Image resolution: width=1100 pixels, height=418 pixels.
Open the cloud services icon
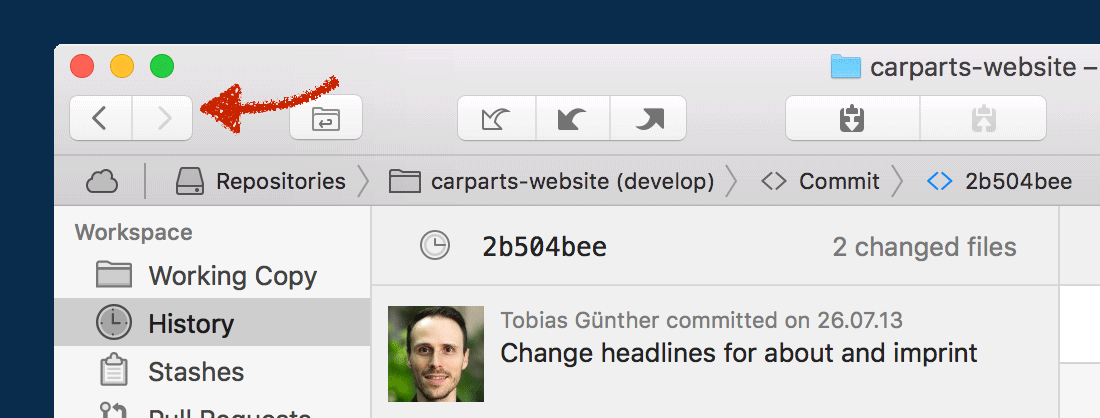(102, 181)
